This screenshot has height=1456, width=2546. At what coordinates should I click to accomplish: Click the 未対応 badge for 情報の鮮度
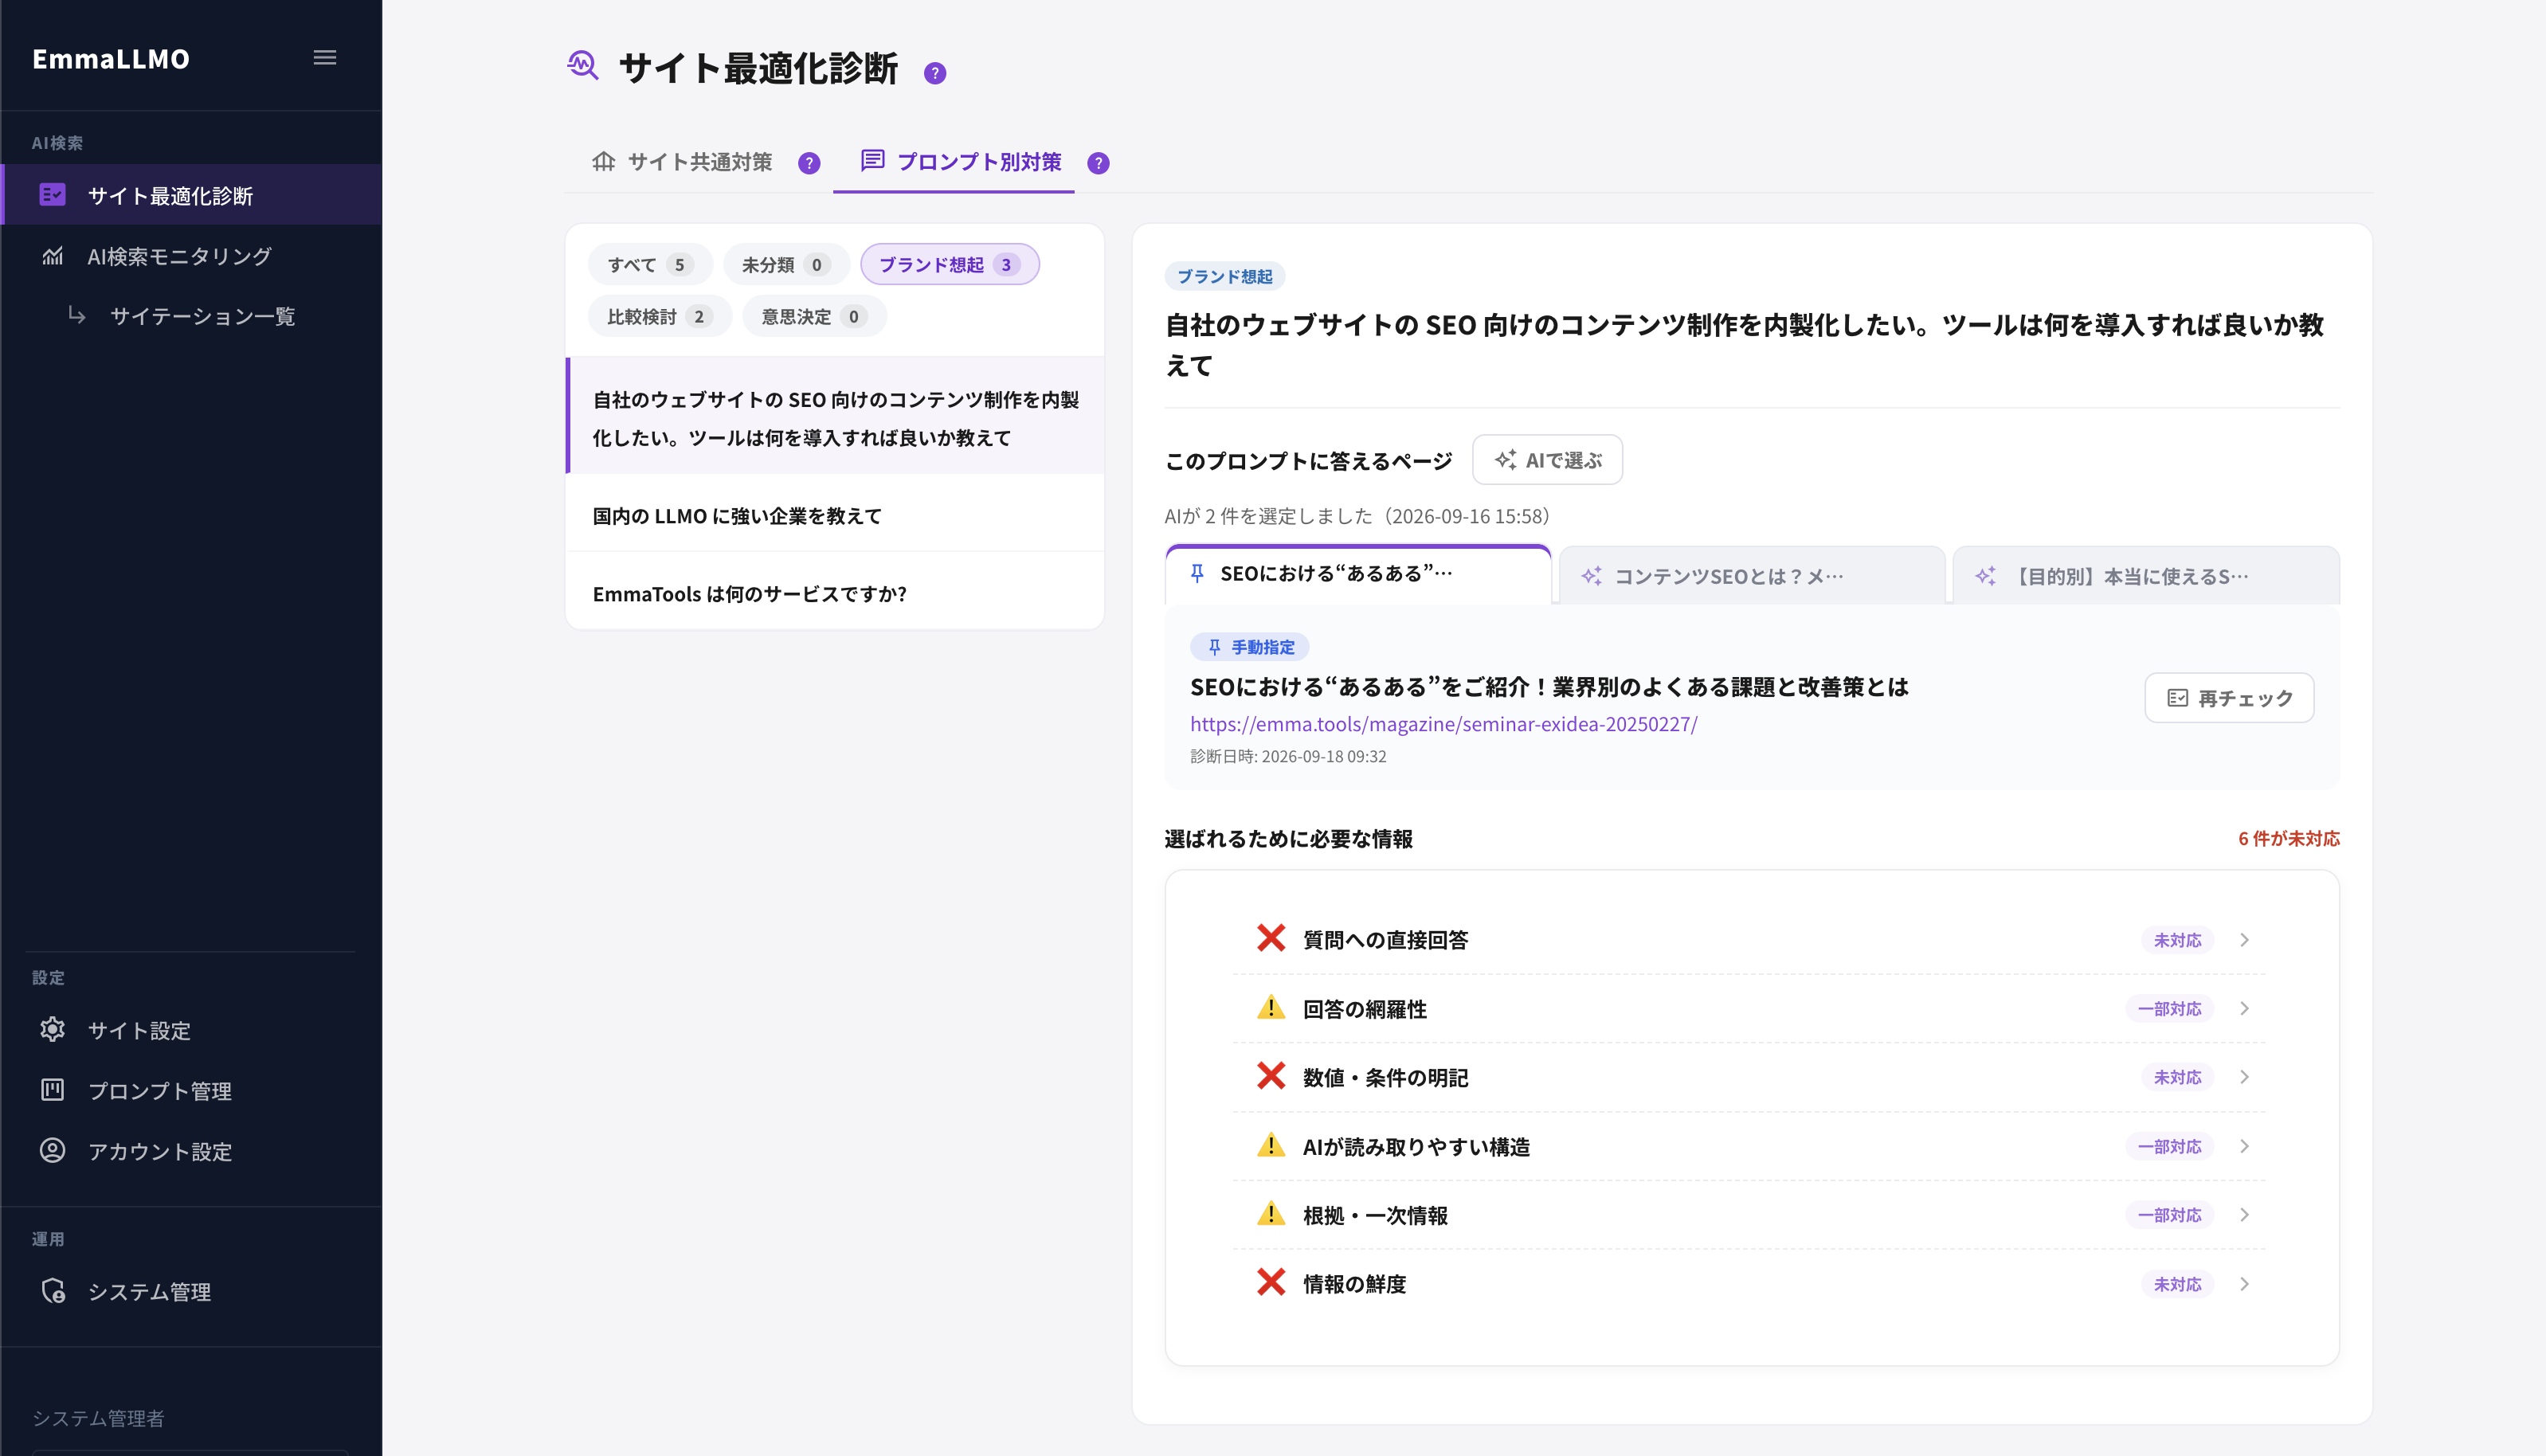tap(2177, 1284)
